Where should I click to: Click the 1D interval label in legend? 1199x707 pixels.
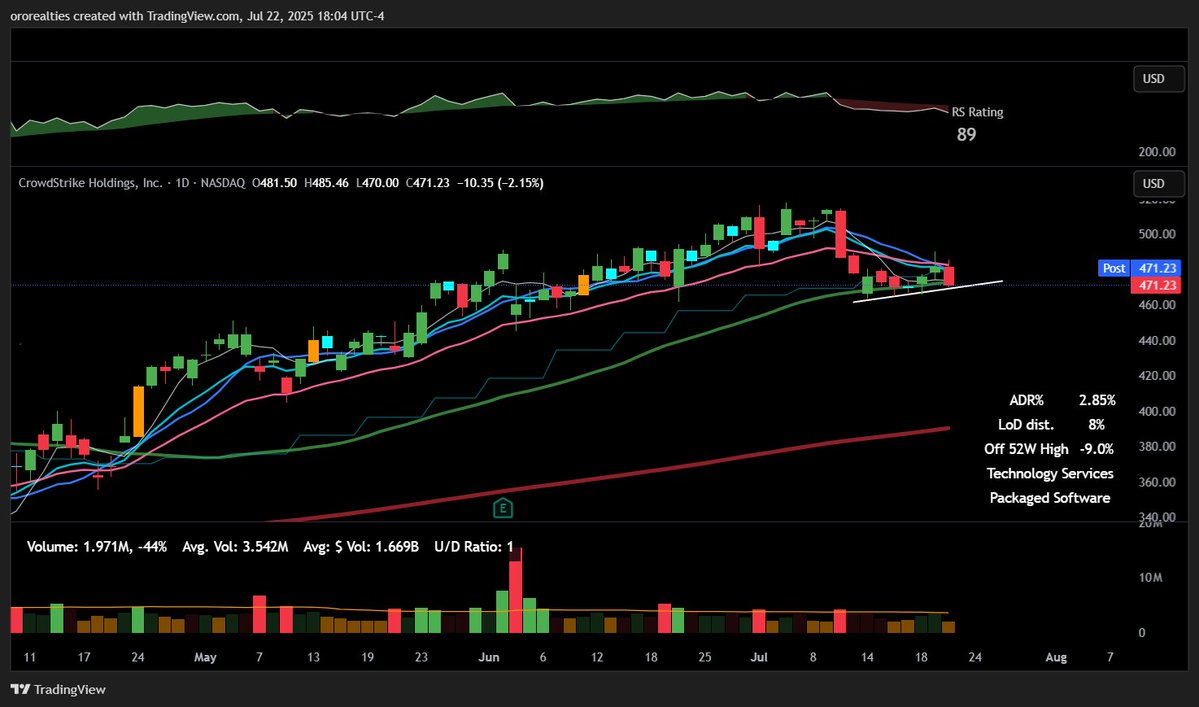tap(183, 183)
